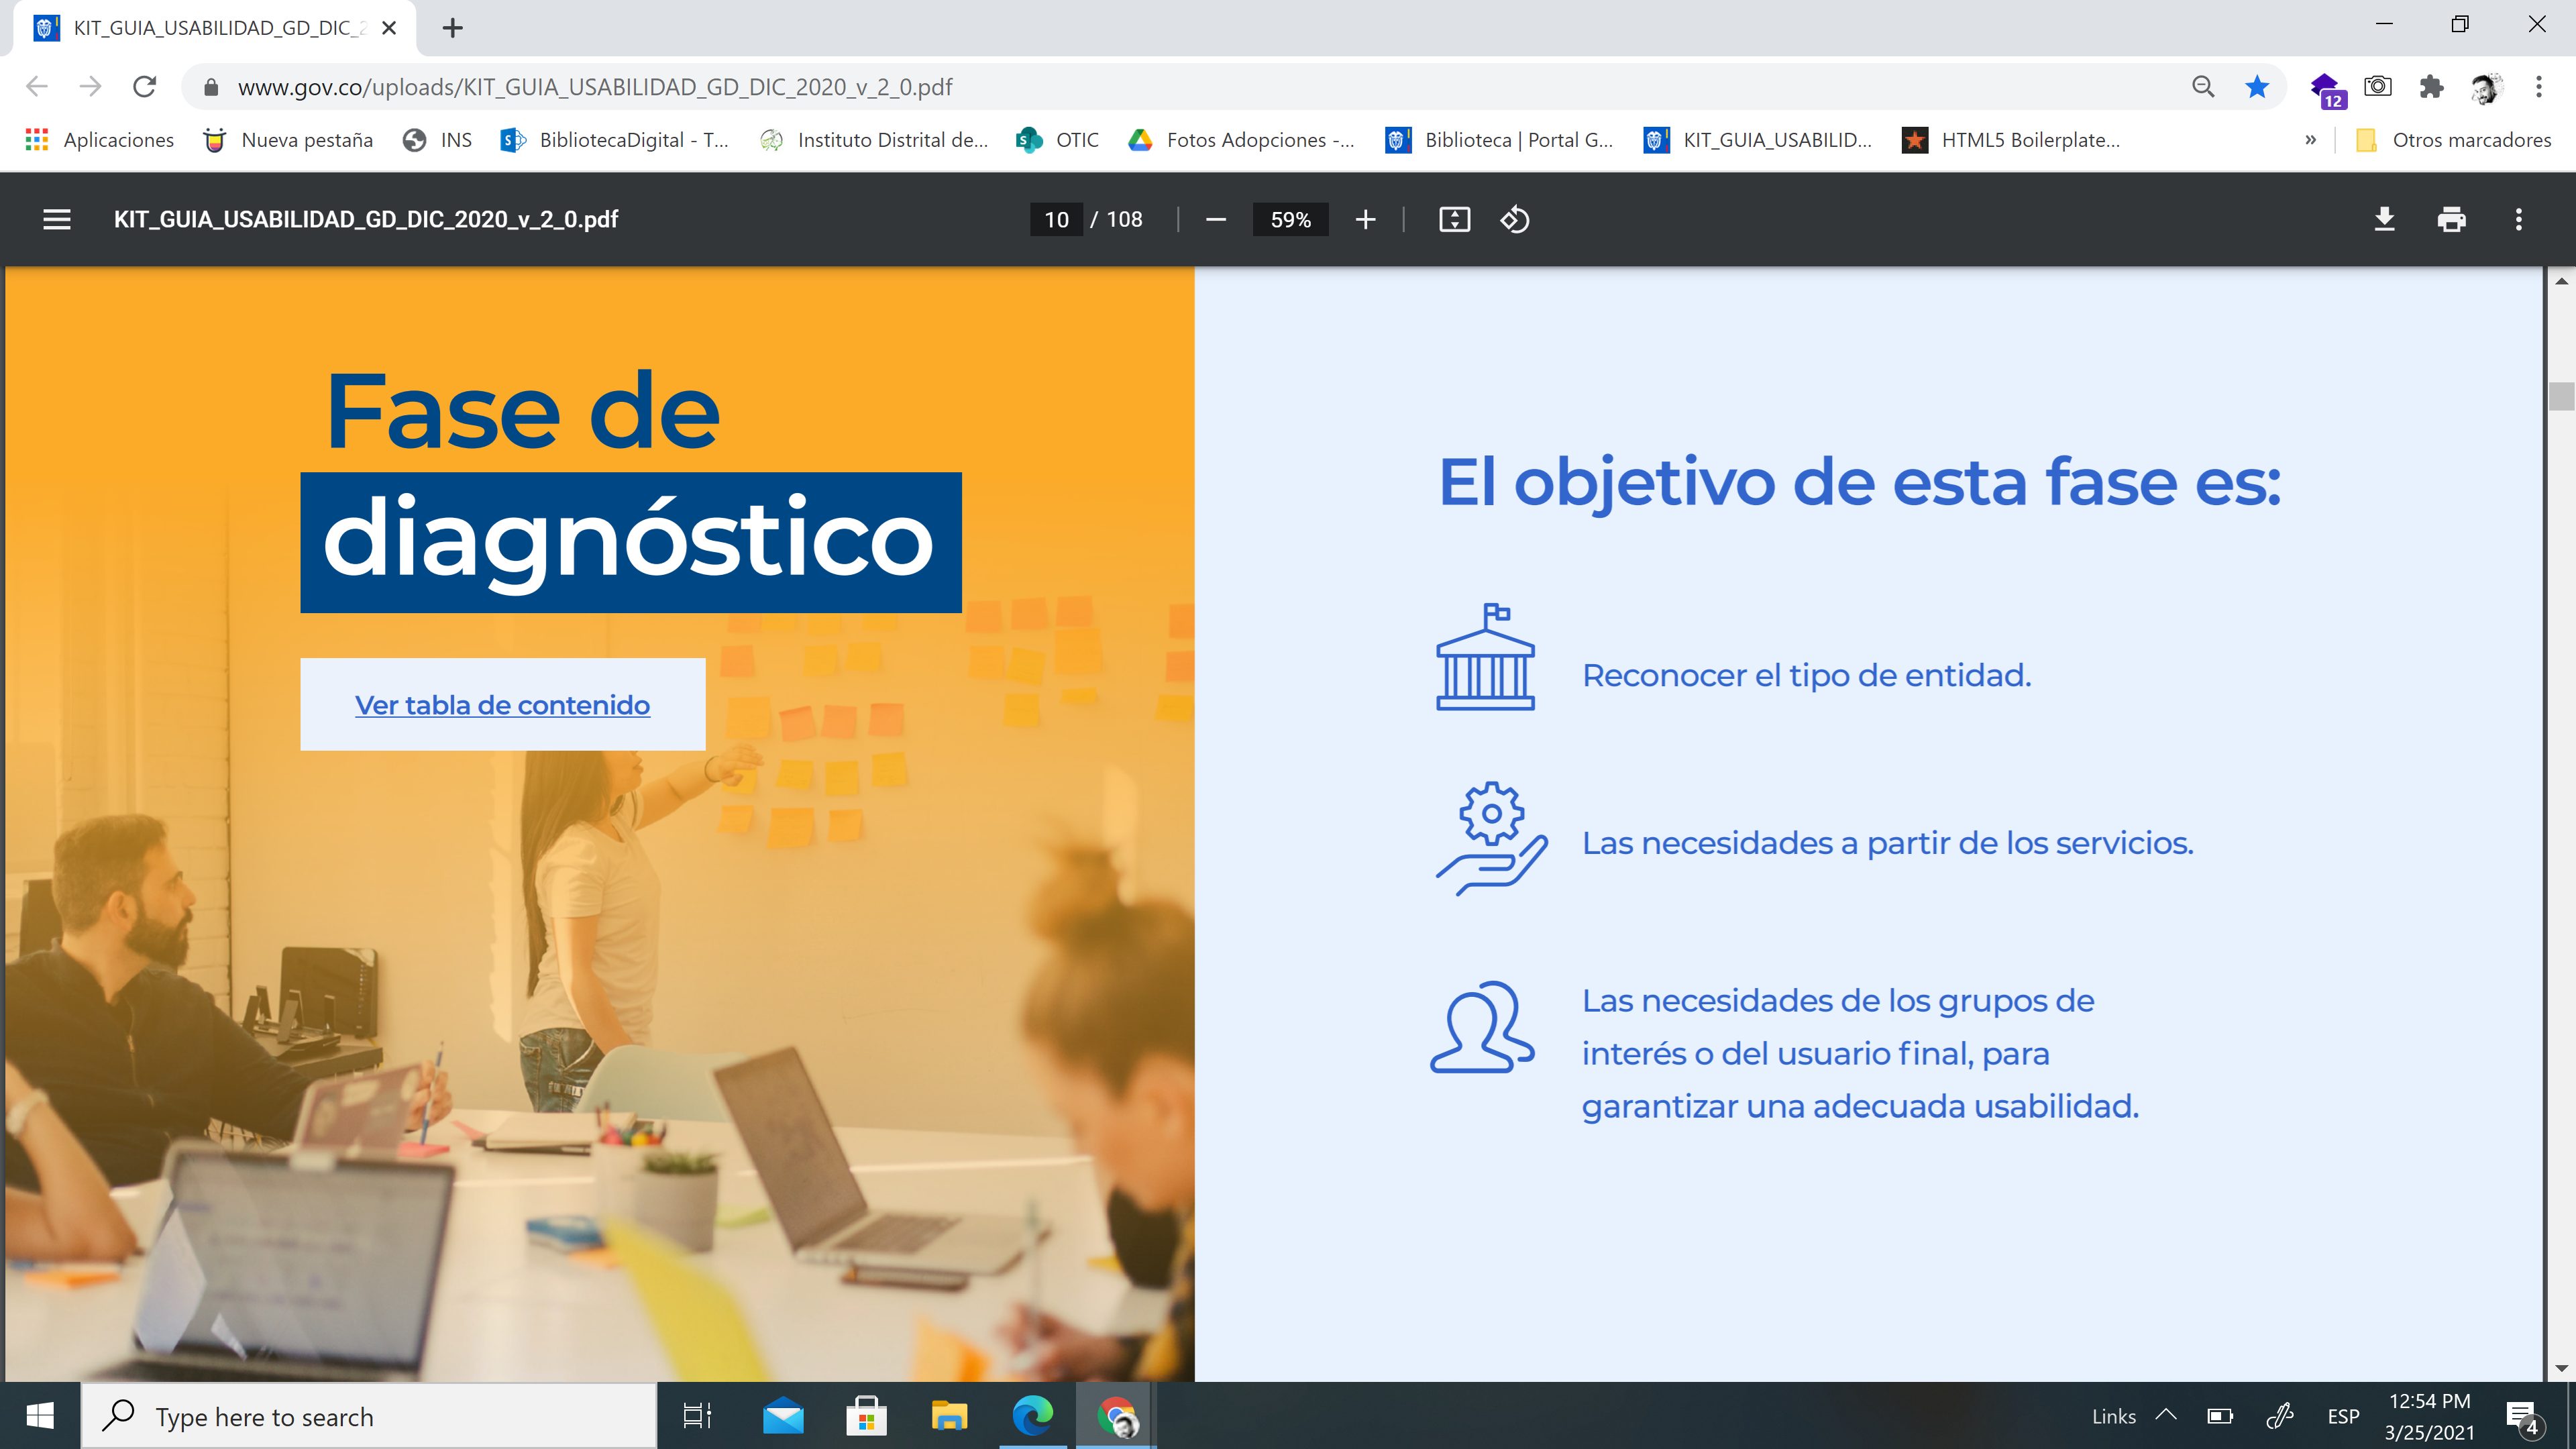Open PDF viewer more actions menu
This screenshot has height=1449, width=2576.
click(x=2519, y=219)
